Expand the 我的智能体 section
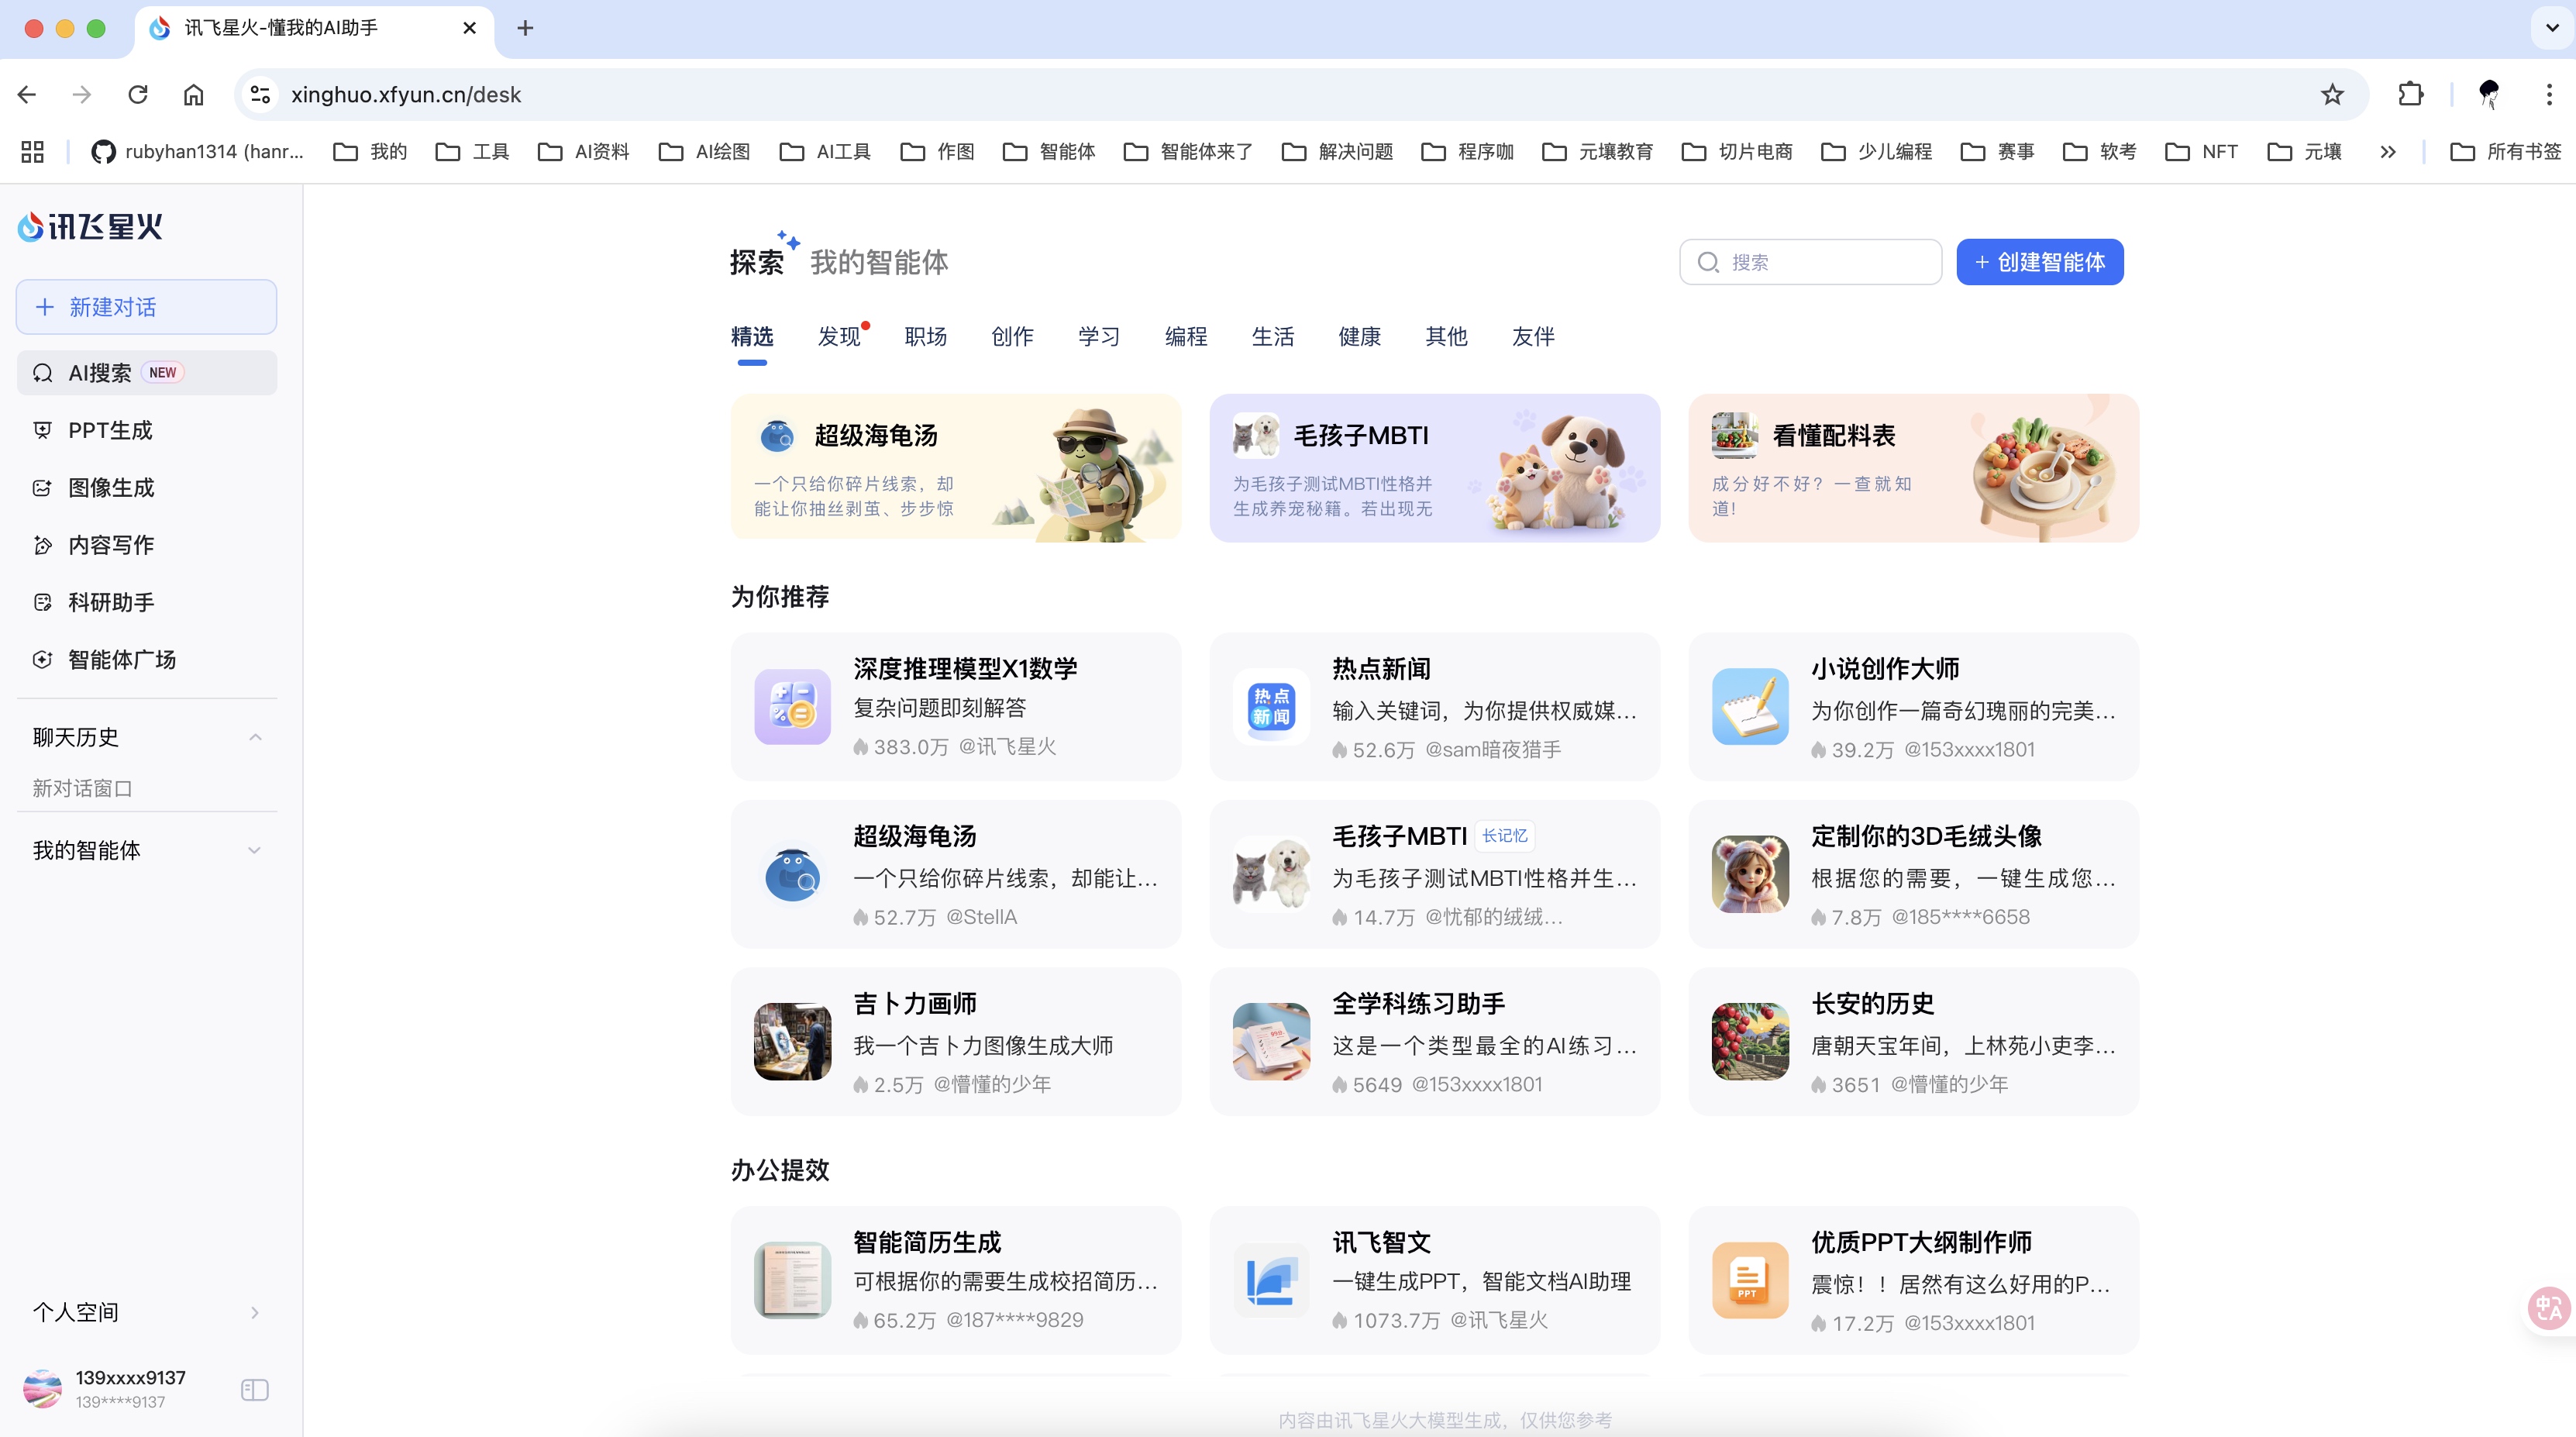2576x1437 pixels. tap(255, 850)
